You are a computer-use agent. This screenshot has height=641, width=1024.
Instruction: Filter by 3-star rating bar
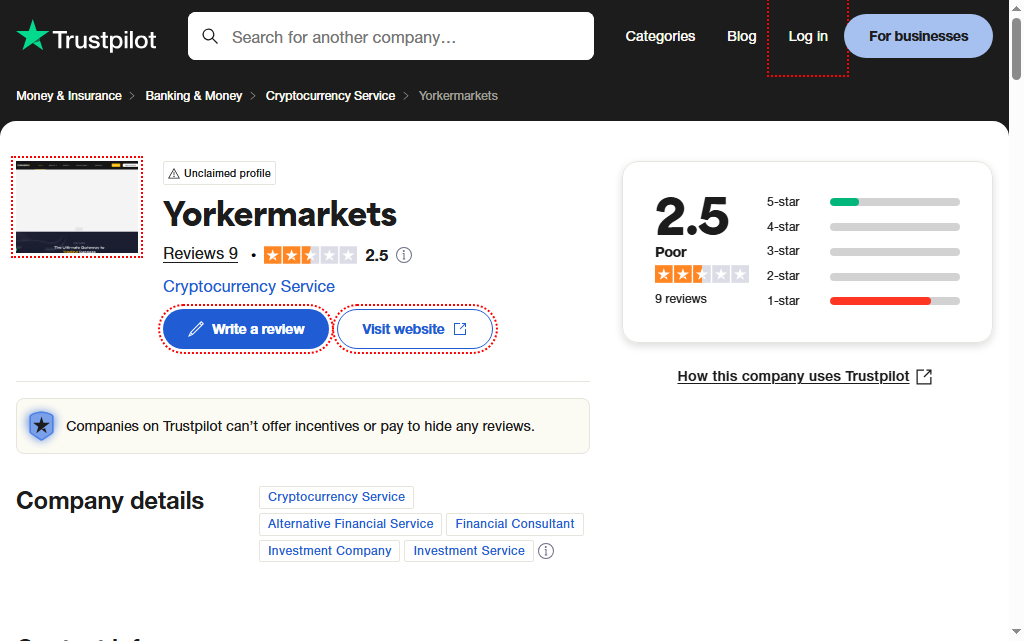point(863,251)
